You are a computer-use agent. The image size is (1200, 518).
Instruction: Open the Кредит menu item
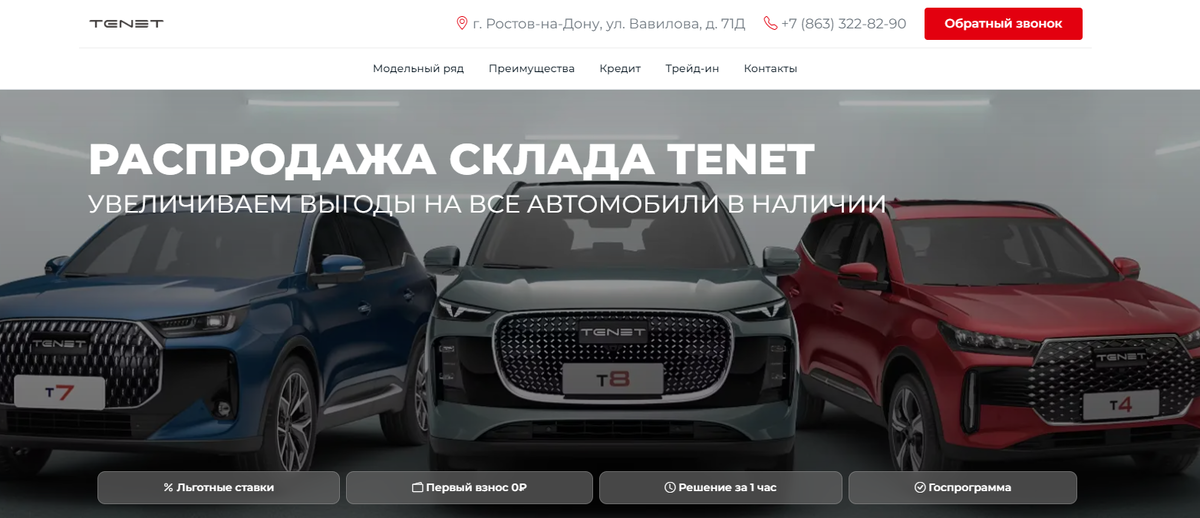click(x=620, y=69)
